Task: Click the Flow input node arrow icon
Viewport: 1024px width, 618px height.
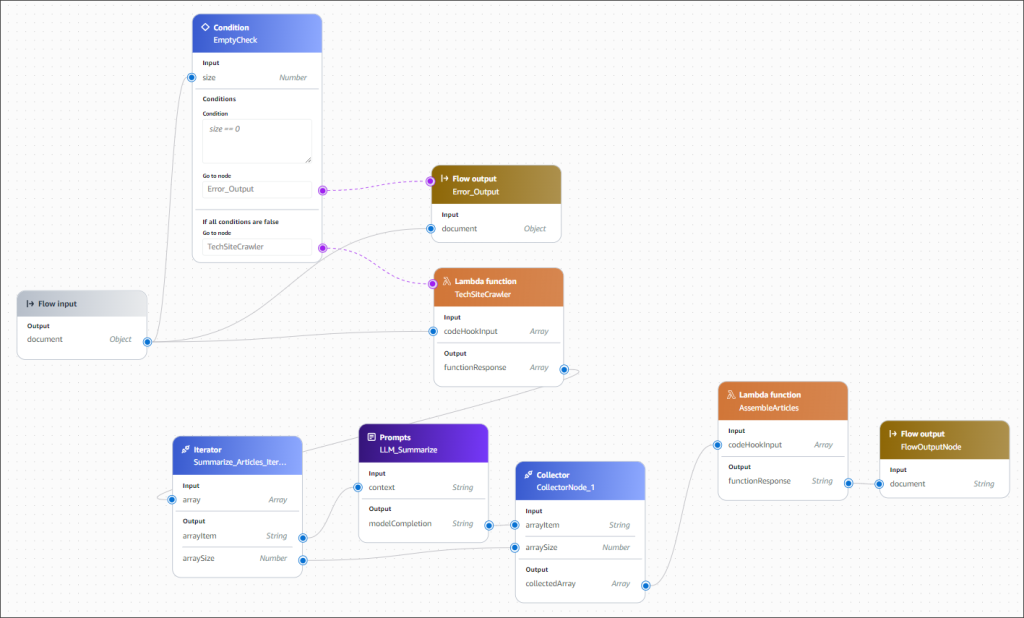Action: tap(30, 304)
